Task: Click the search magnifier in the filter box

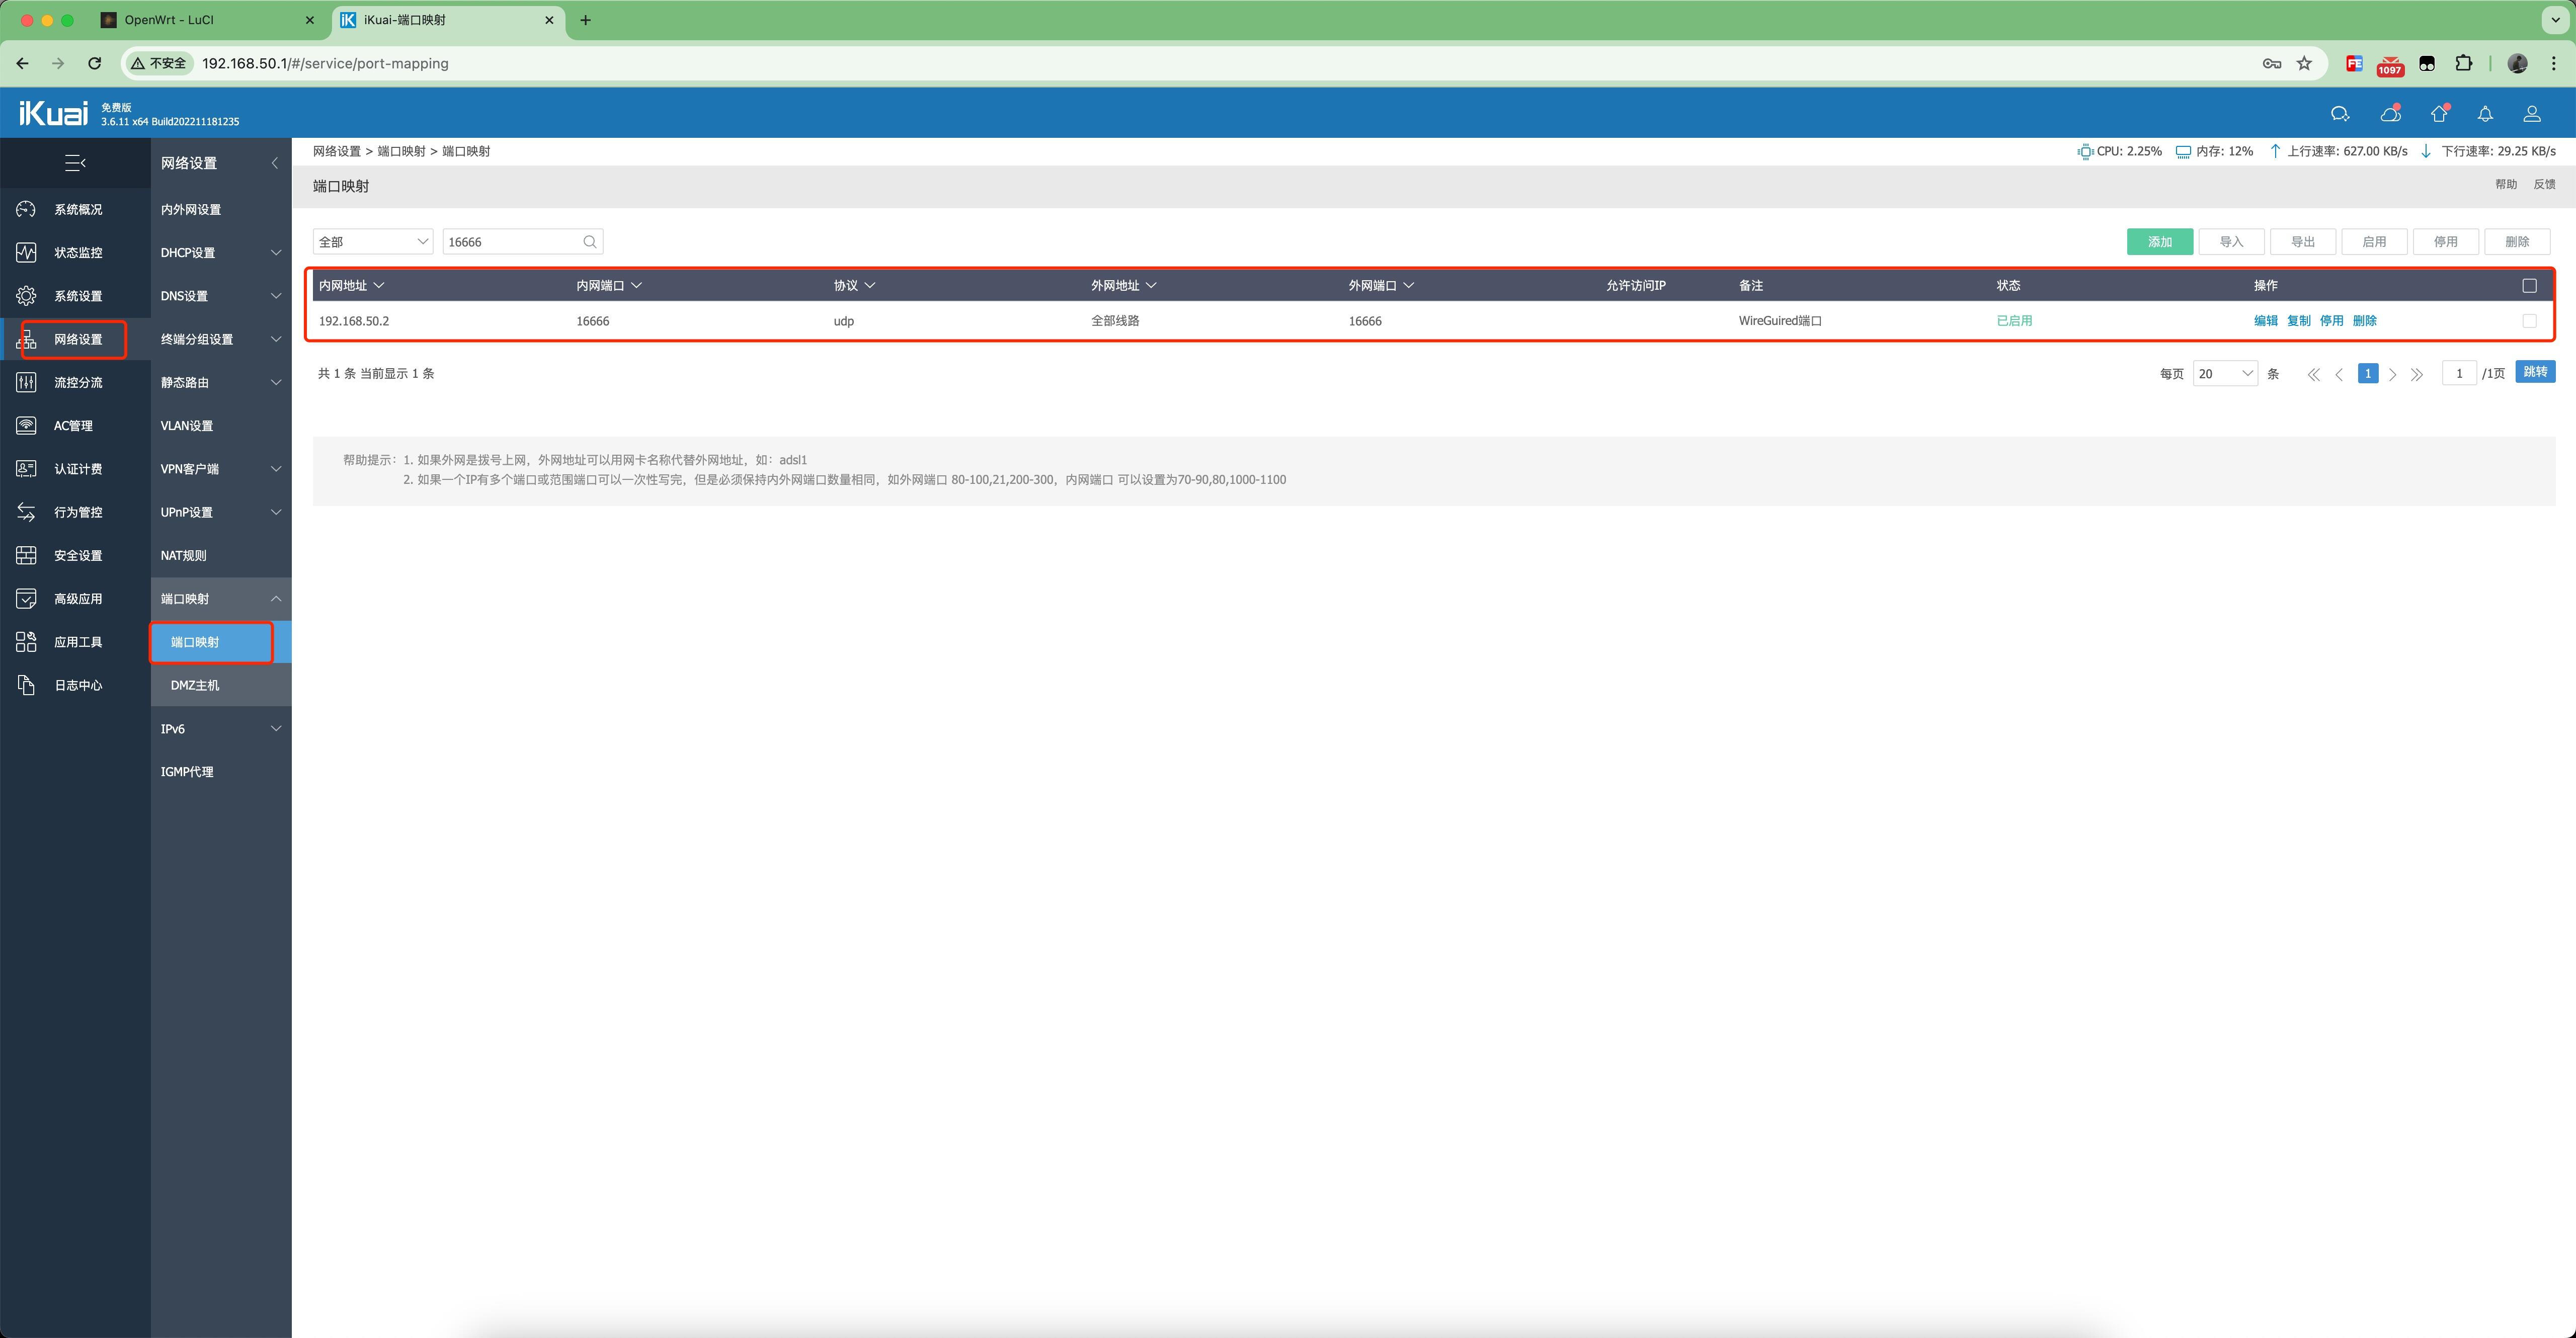Action: pos(590,242)
